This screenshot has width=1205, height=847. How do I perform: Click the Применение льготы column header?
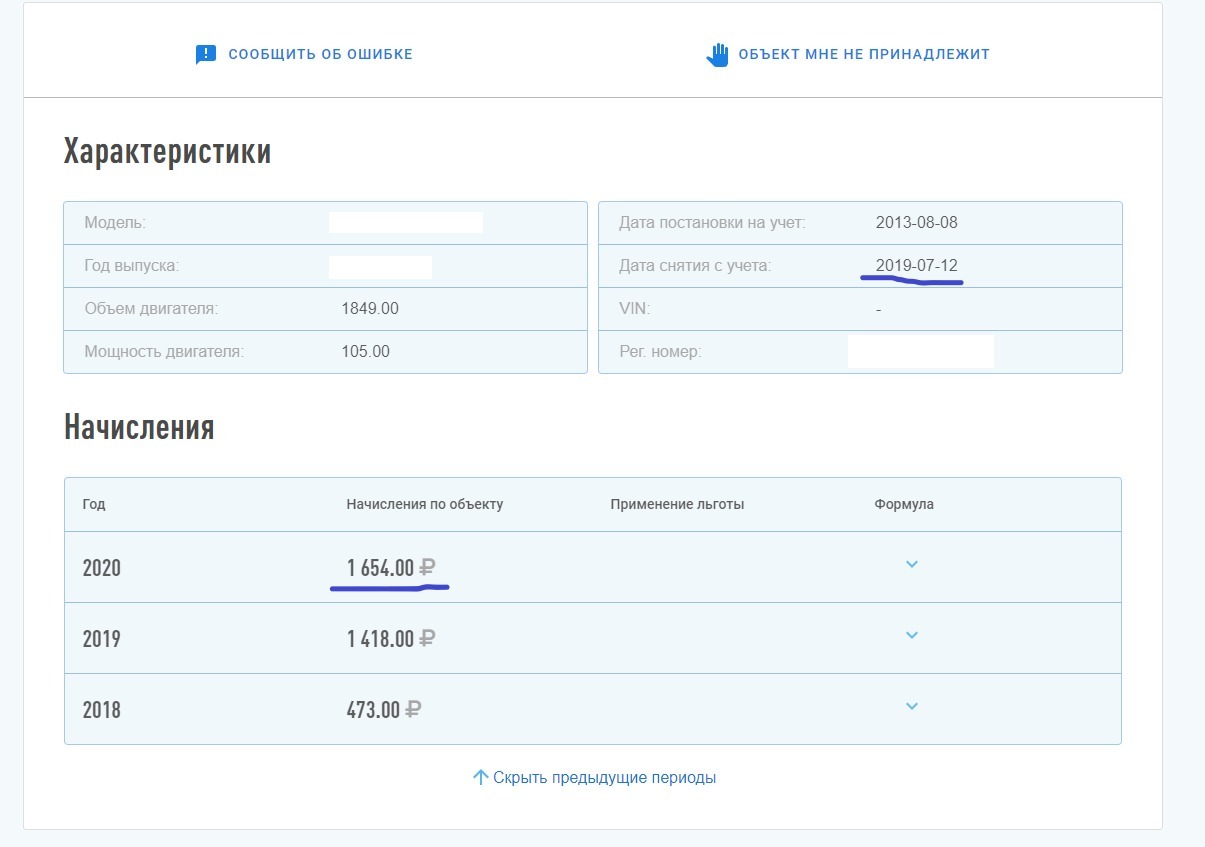click(x=677, y=504)
